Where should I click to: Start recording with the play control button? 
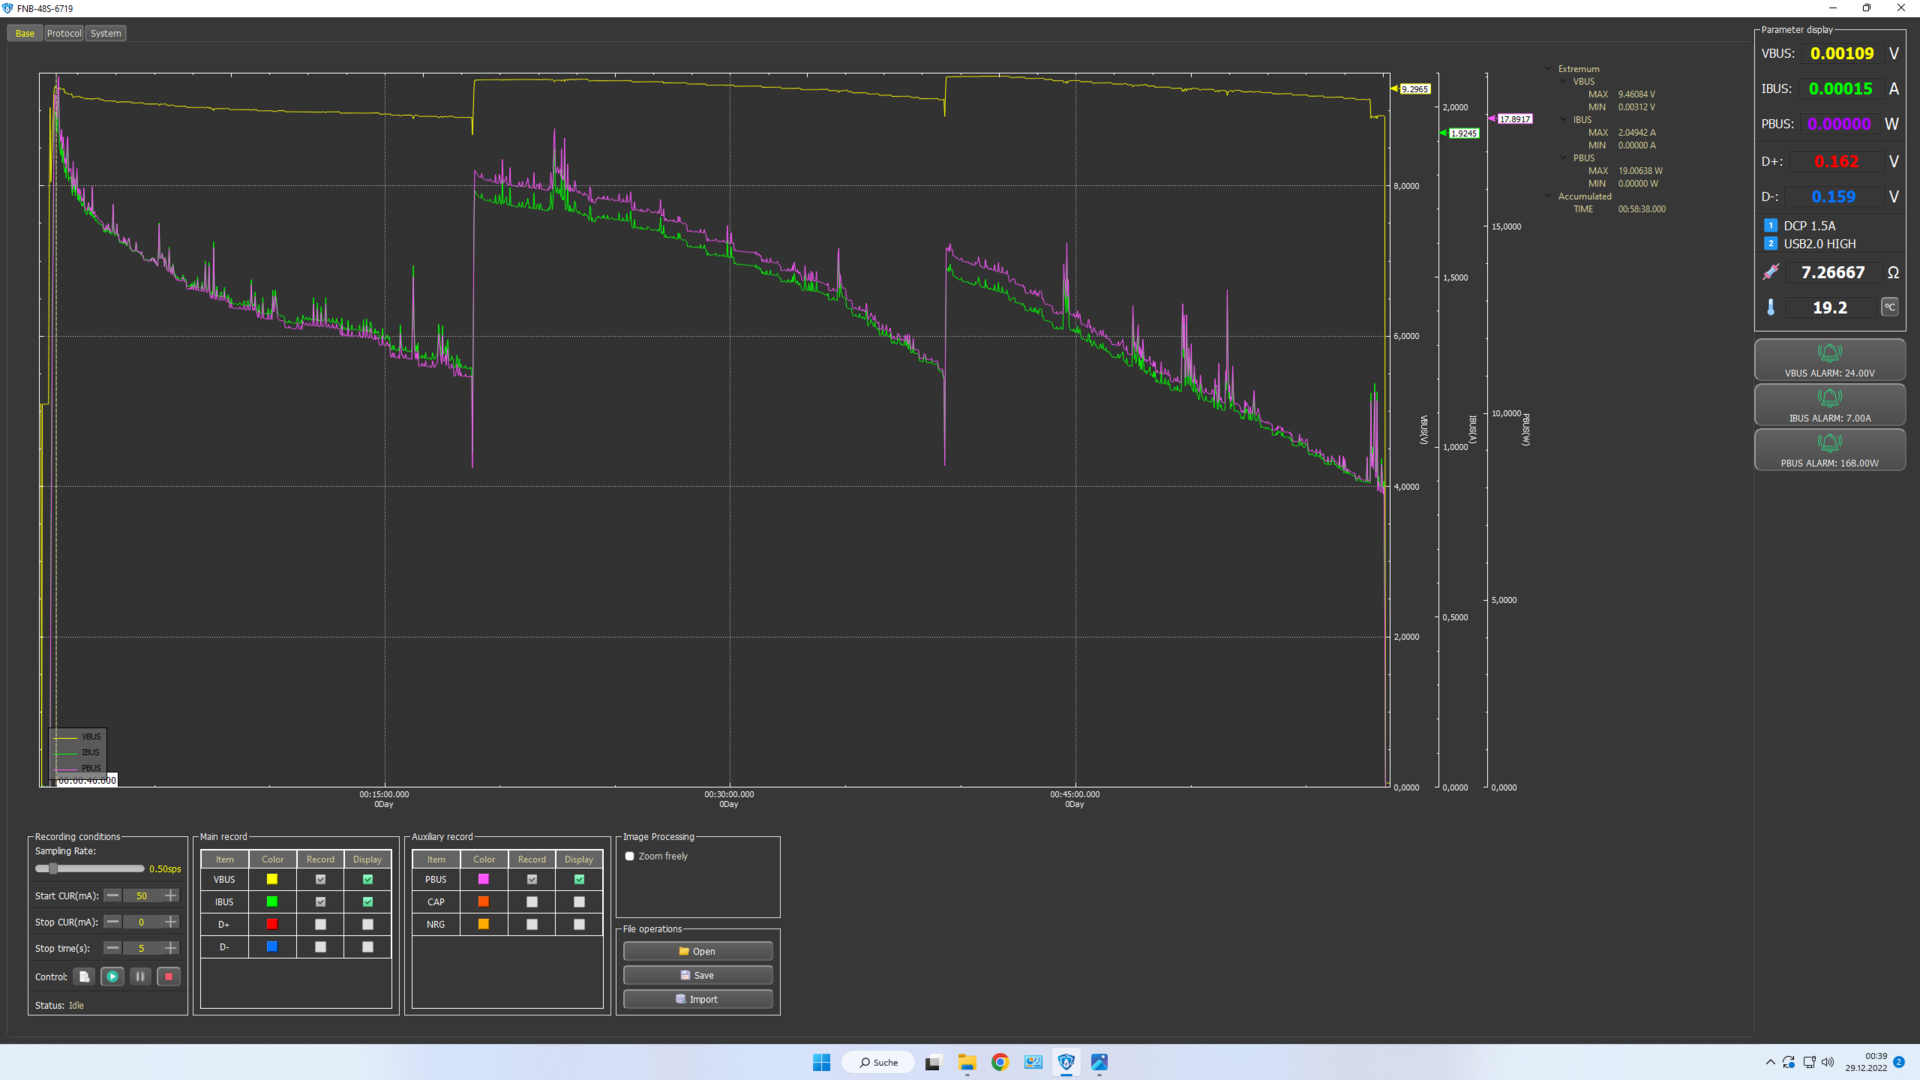coord(112,977)
